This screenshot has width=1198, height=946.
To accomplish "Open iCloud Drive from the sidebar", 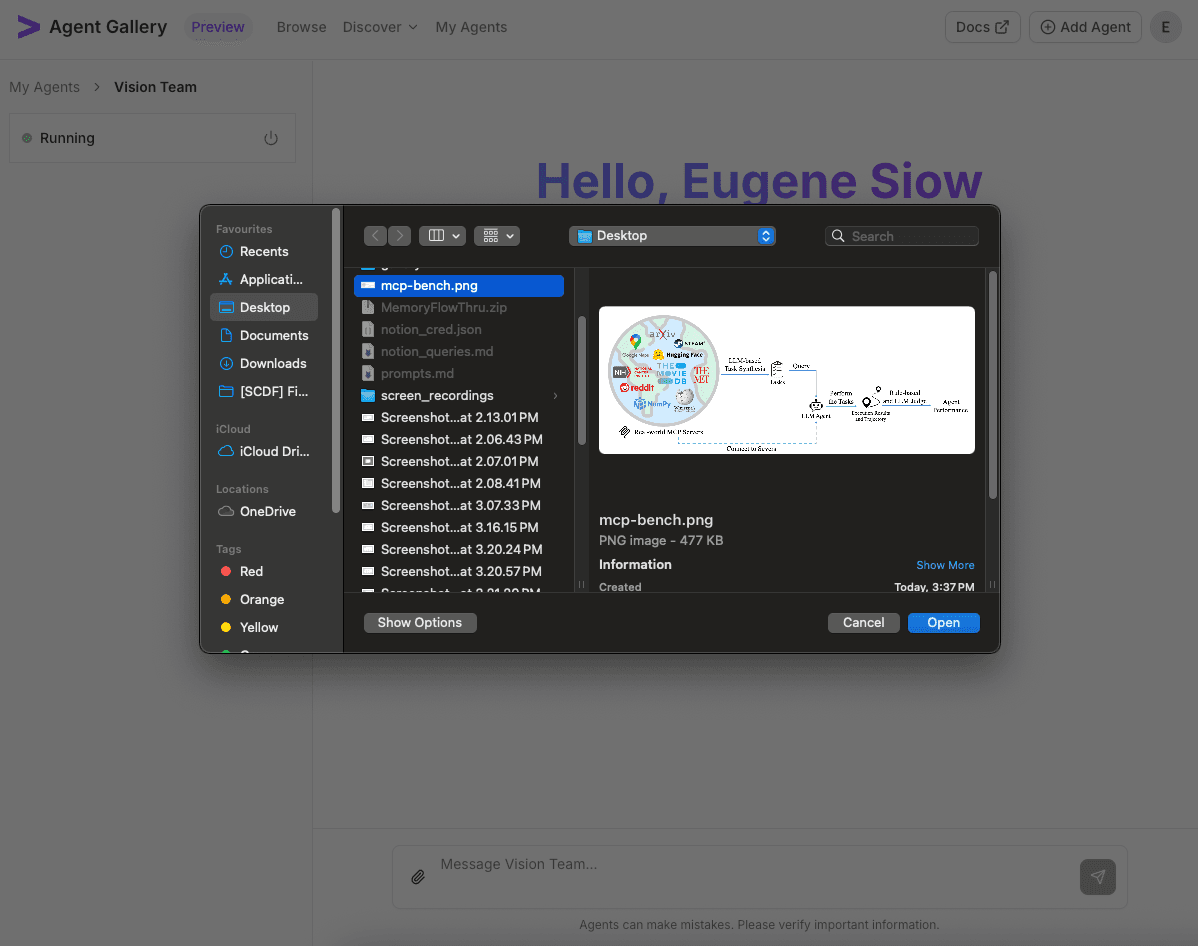I will click(x=273, y=452).
